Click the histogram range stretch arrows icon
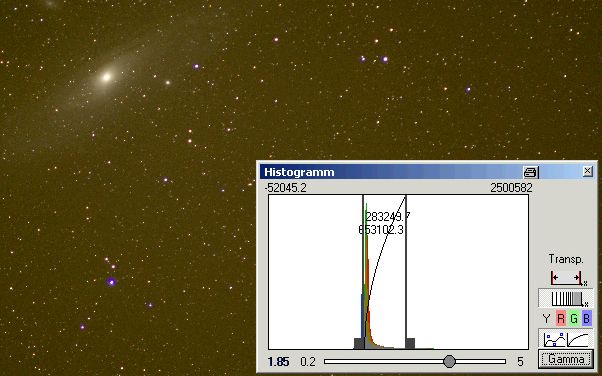Viewport: 602px width, 376px height. tap(566, 277)
